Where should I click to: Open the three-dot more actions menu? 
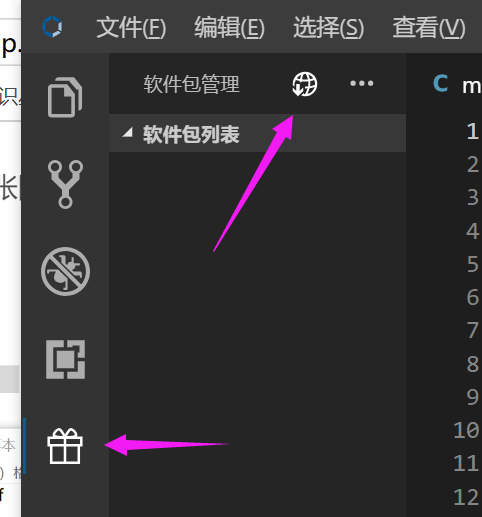point(362,83)
